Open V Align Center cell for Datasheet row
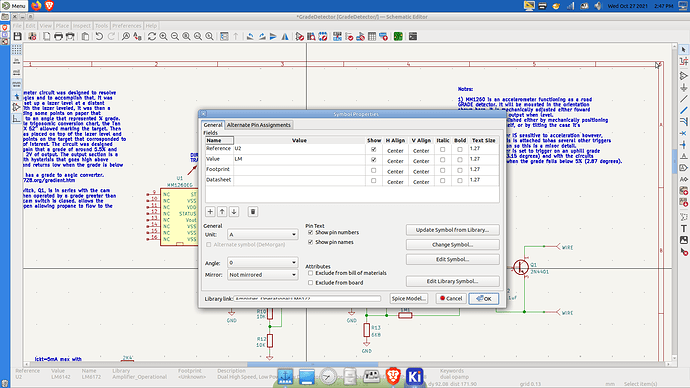 [421, 181]
